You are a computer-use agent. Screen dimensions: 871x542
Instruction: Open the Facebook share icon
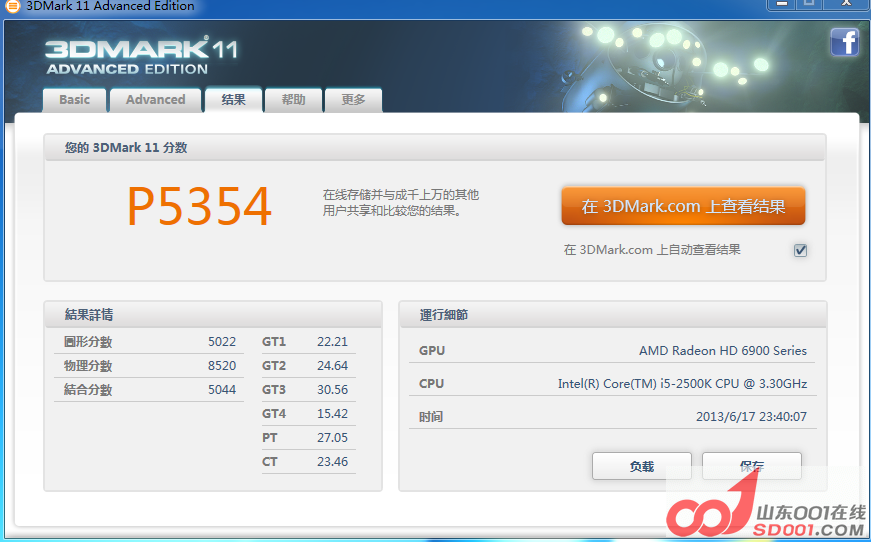pyautogui.click(x=844, y=43)
